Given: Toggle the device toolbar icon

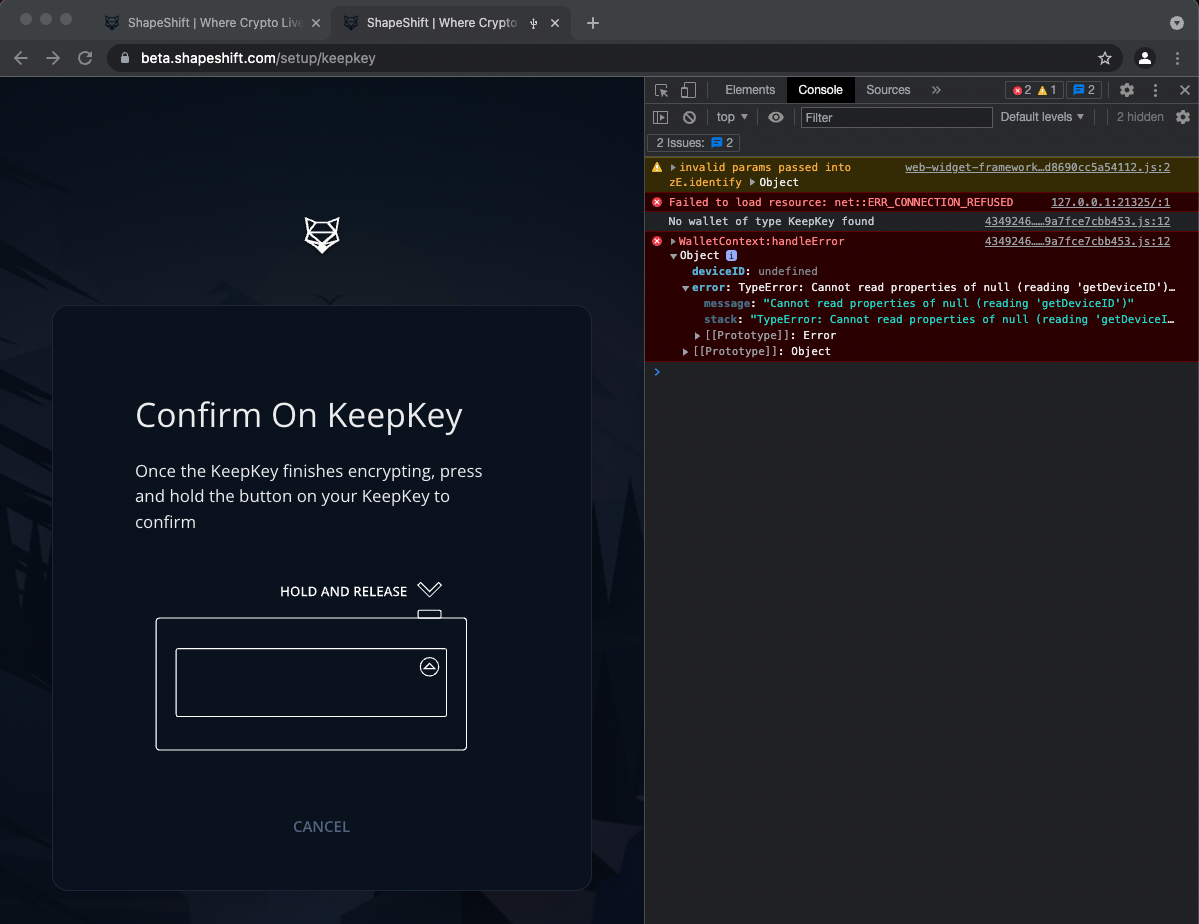Looking at the screenshot, I should point(688,90).
